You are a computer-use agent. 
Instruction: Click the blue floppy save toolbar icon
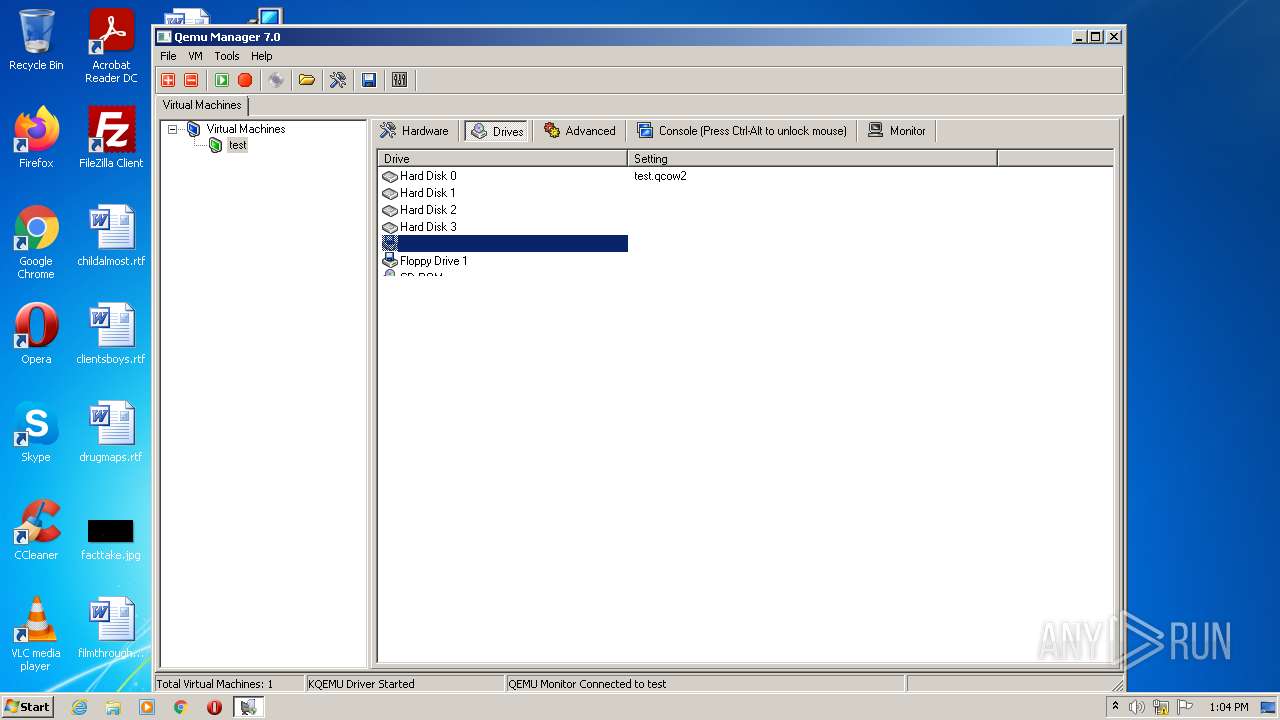pyautogui.click(x=369, y=80)
